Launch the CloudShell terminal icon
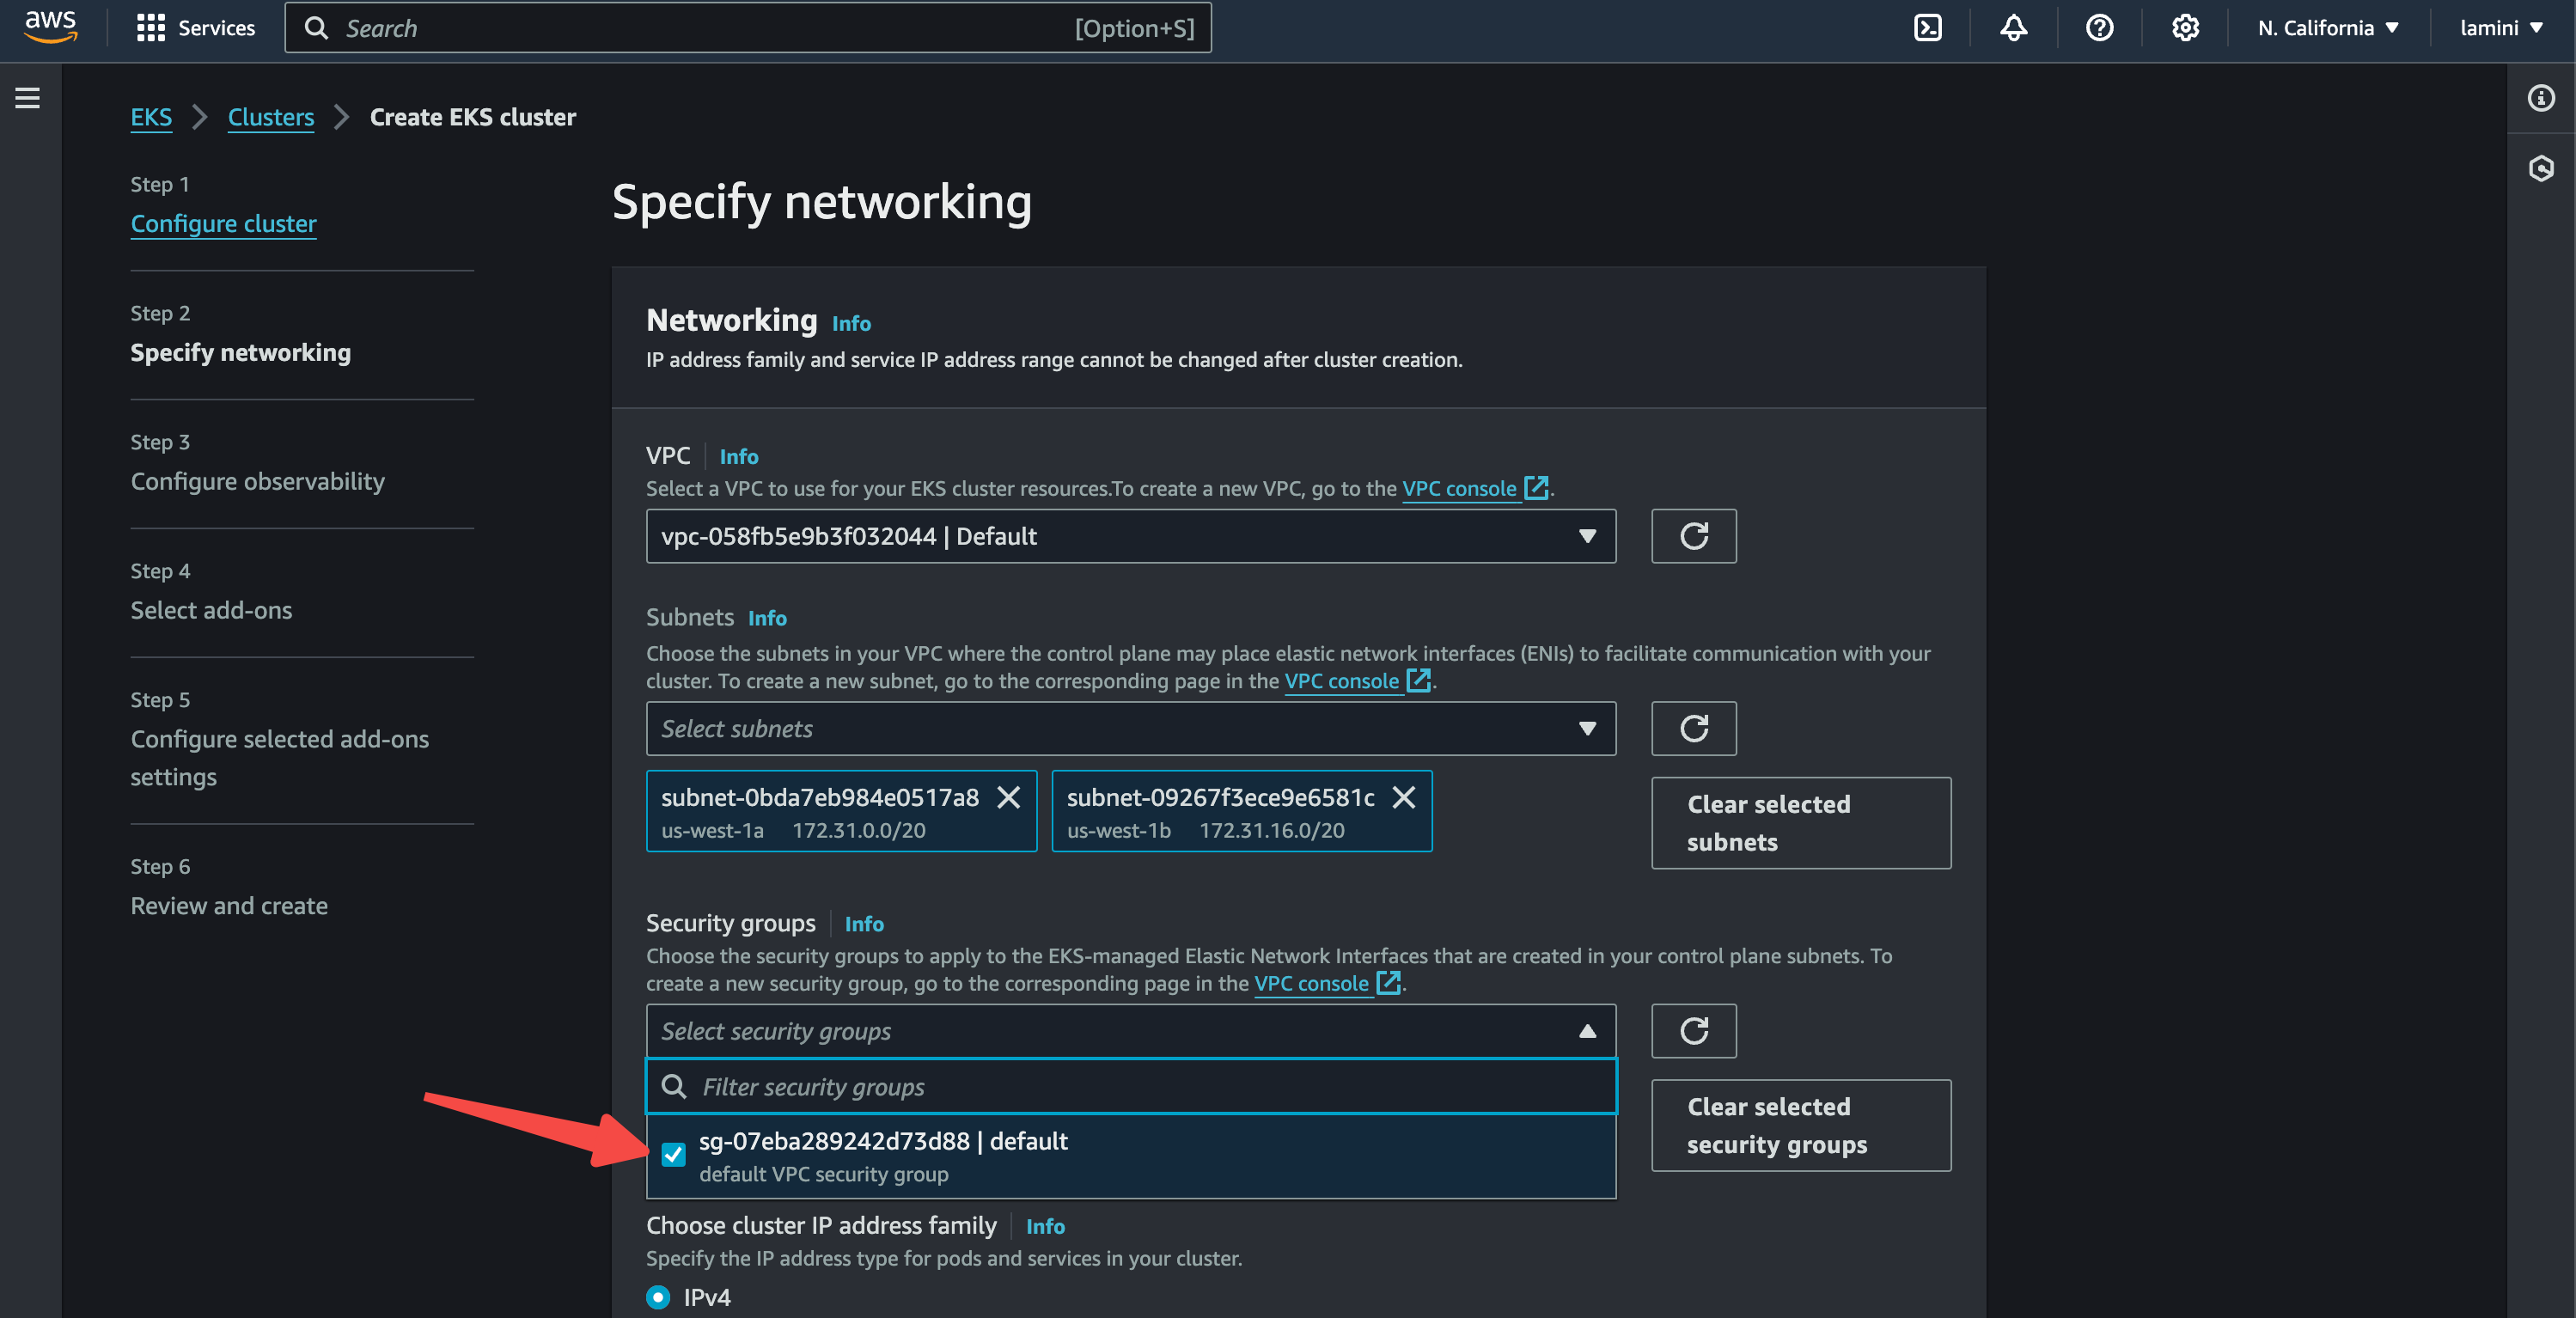The width and height of the screenshot is (2576, 1318). point(1927,28)
